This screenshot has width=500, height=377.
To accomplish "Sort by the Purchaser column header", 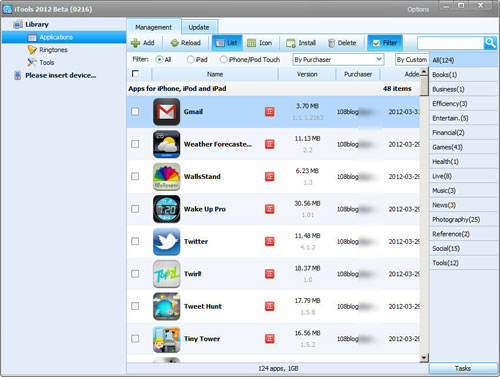I will 358,74.
